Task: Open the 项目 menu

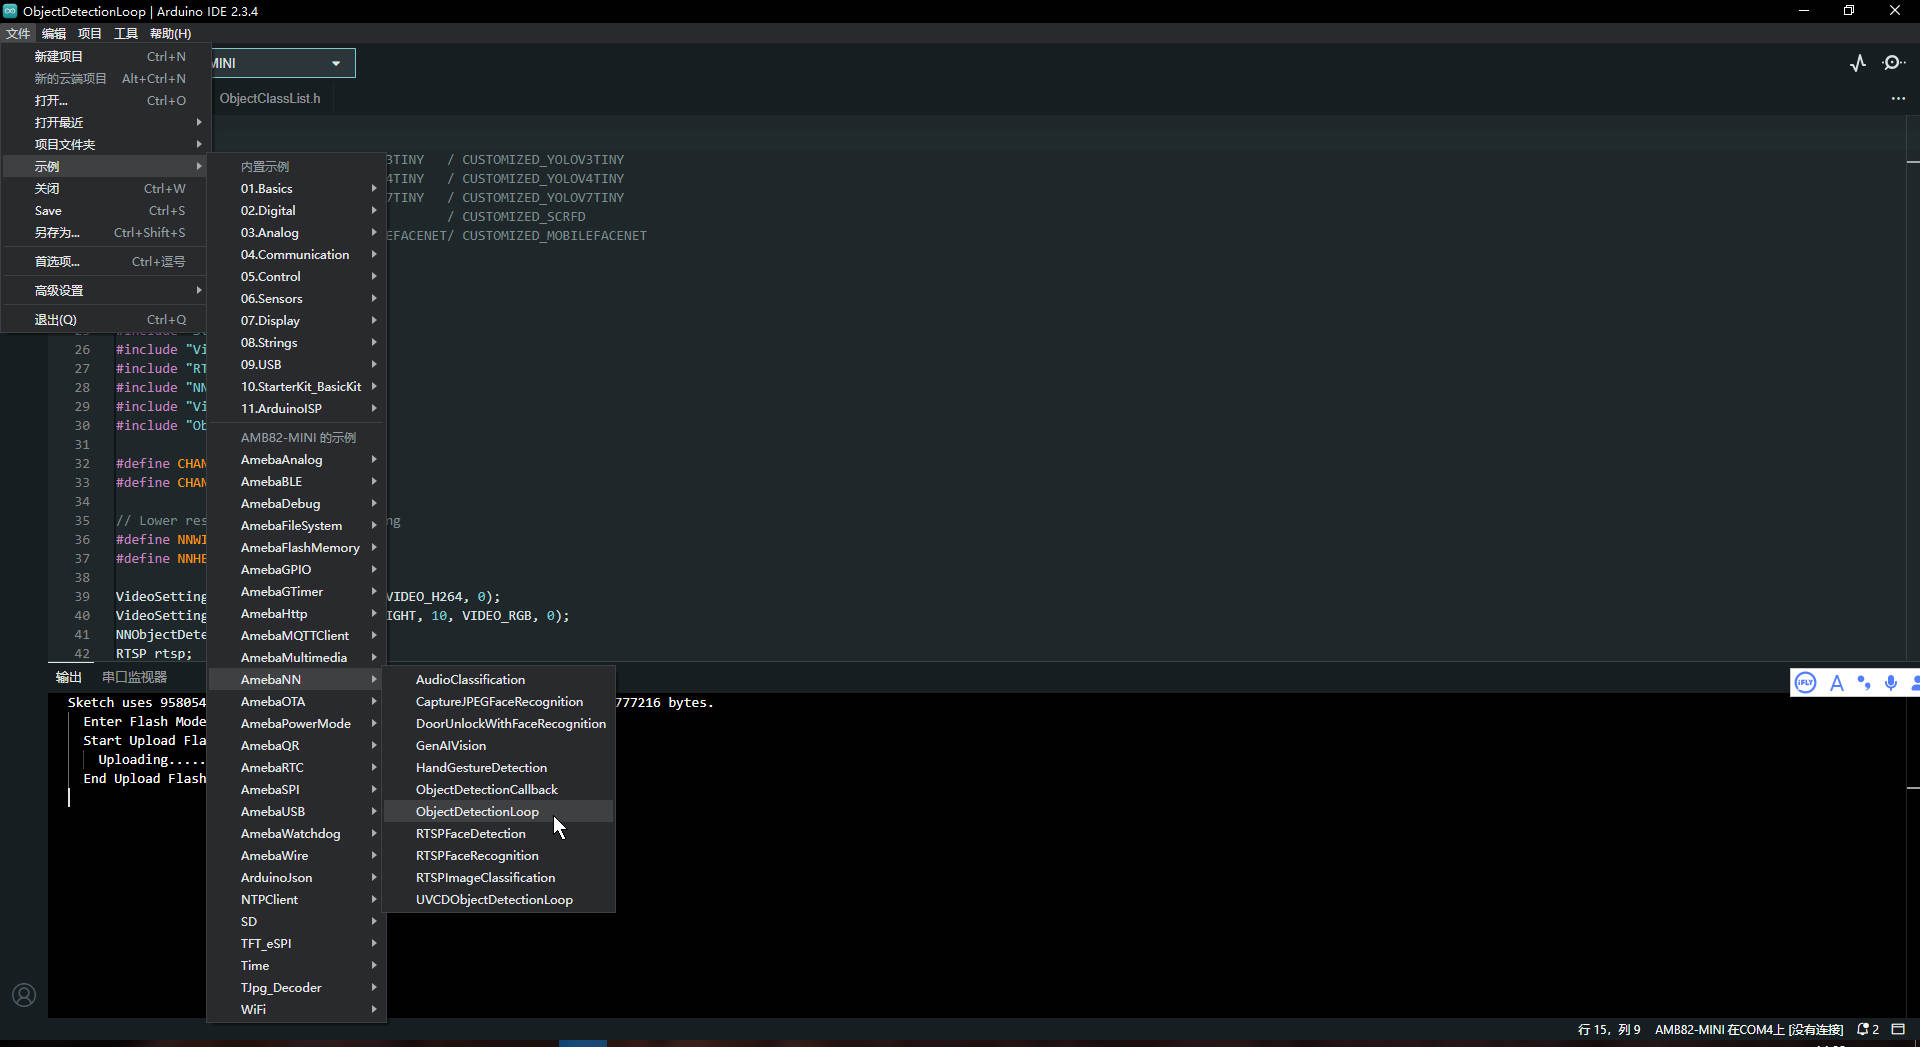Action: tap(90, 33)
